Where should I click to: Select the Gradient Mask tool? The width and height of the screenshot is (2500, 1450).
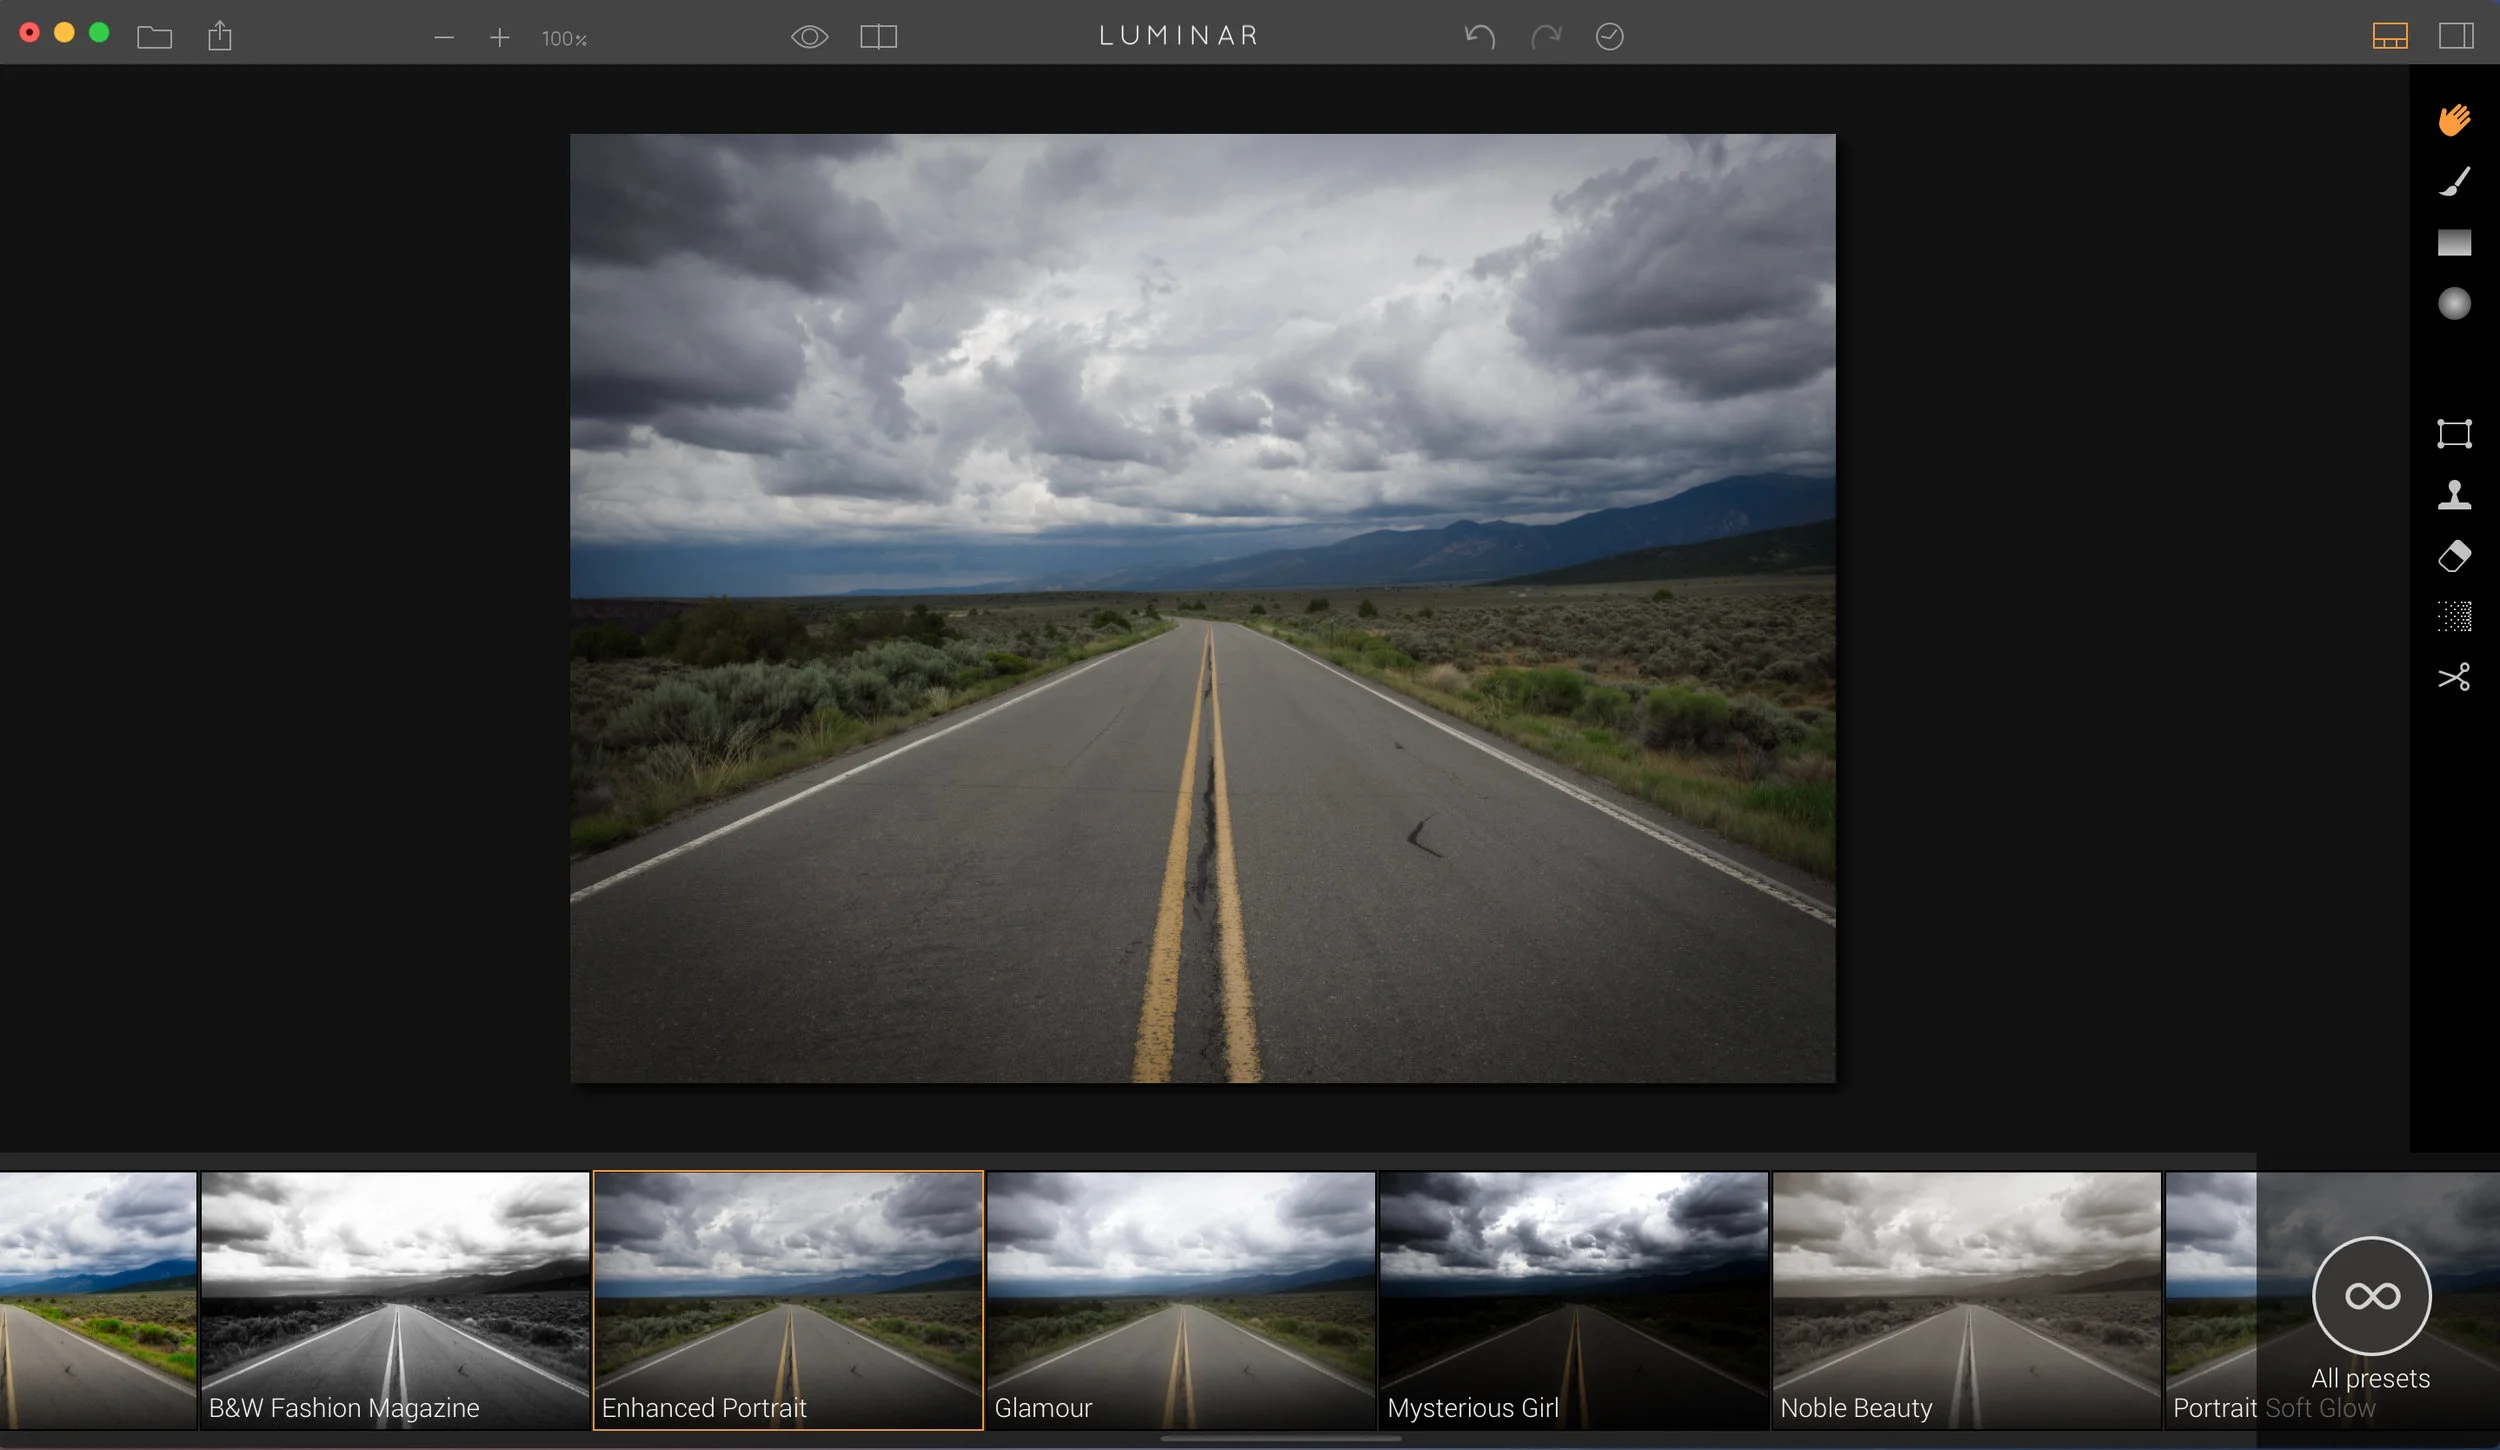(x=2454, y=243)
